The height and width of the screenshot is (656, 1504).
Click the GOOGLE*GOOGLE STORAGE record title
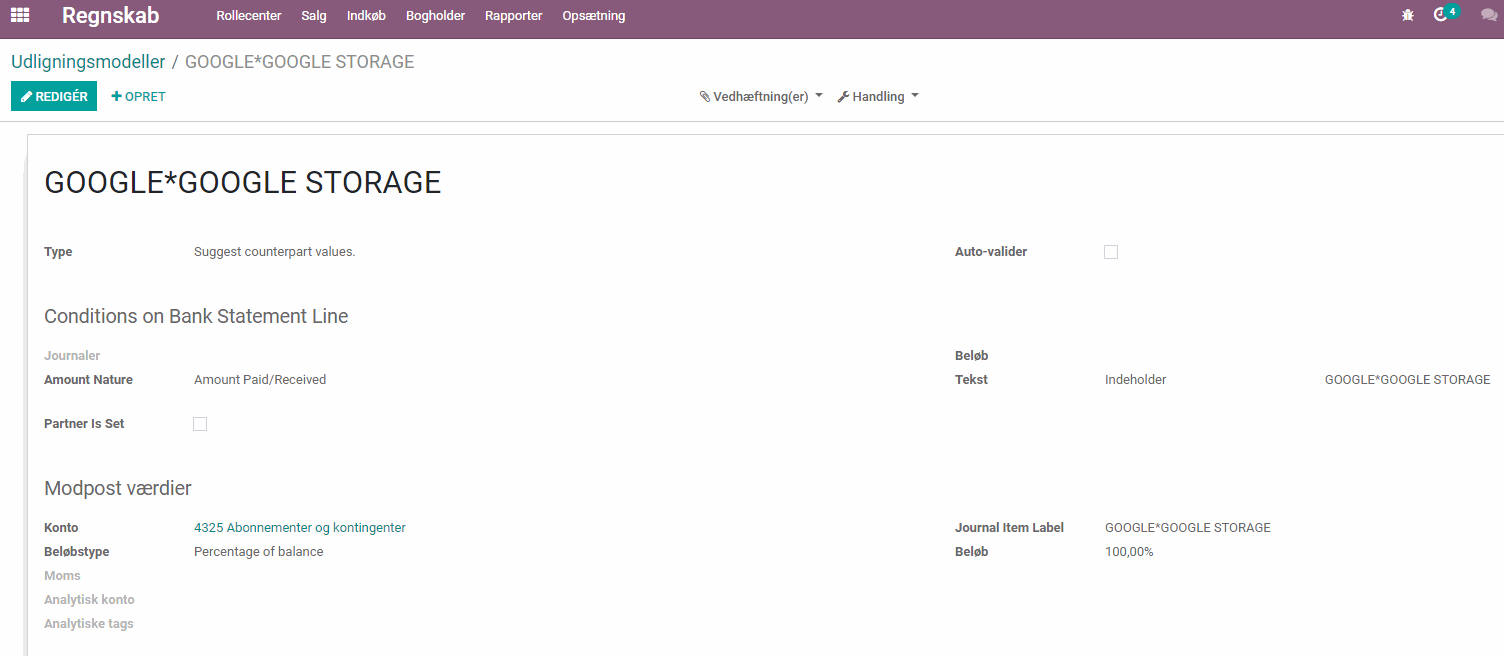[x=243, y=182]
